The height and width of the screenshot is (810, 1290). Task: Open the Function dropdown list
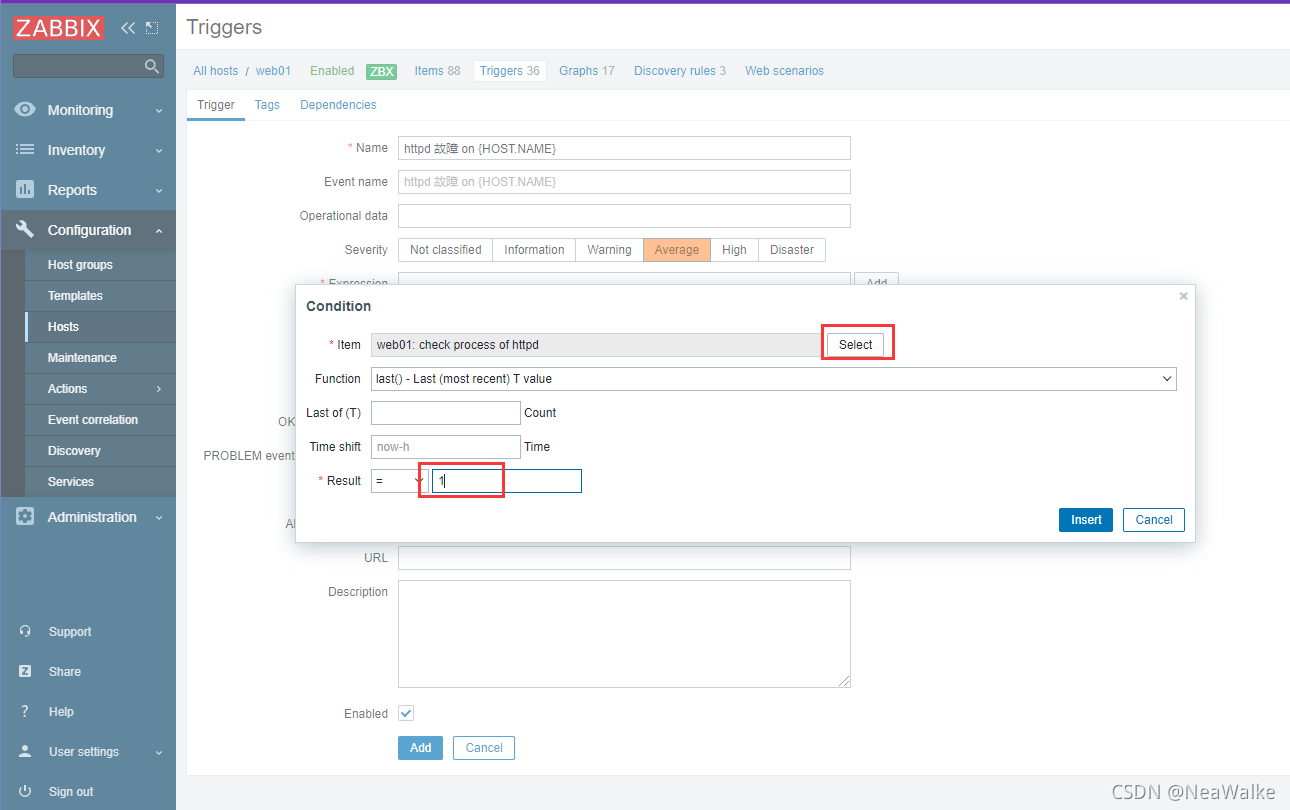click(x=774, y=379)
